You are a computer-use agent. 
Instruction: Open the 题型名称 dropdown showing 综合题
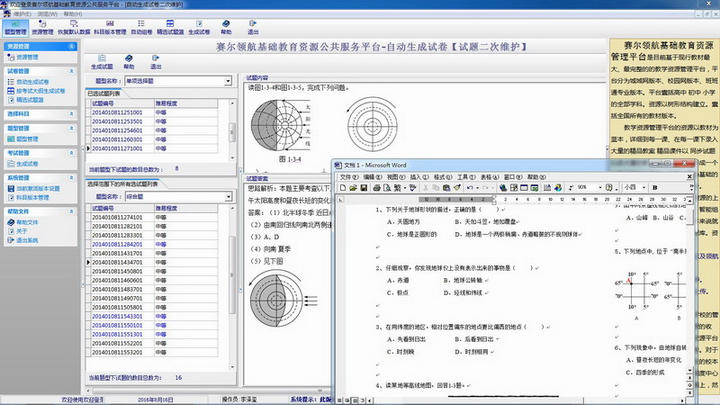[228, 197]
